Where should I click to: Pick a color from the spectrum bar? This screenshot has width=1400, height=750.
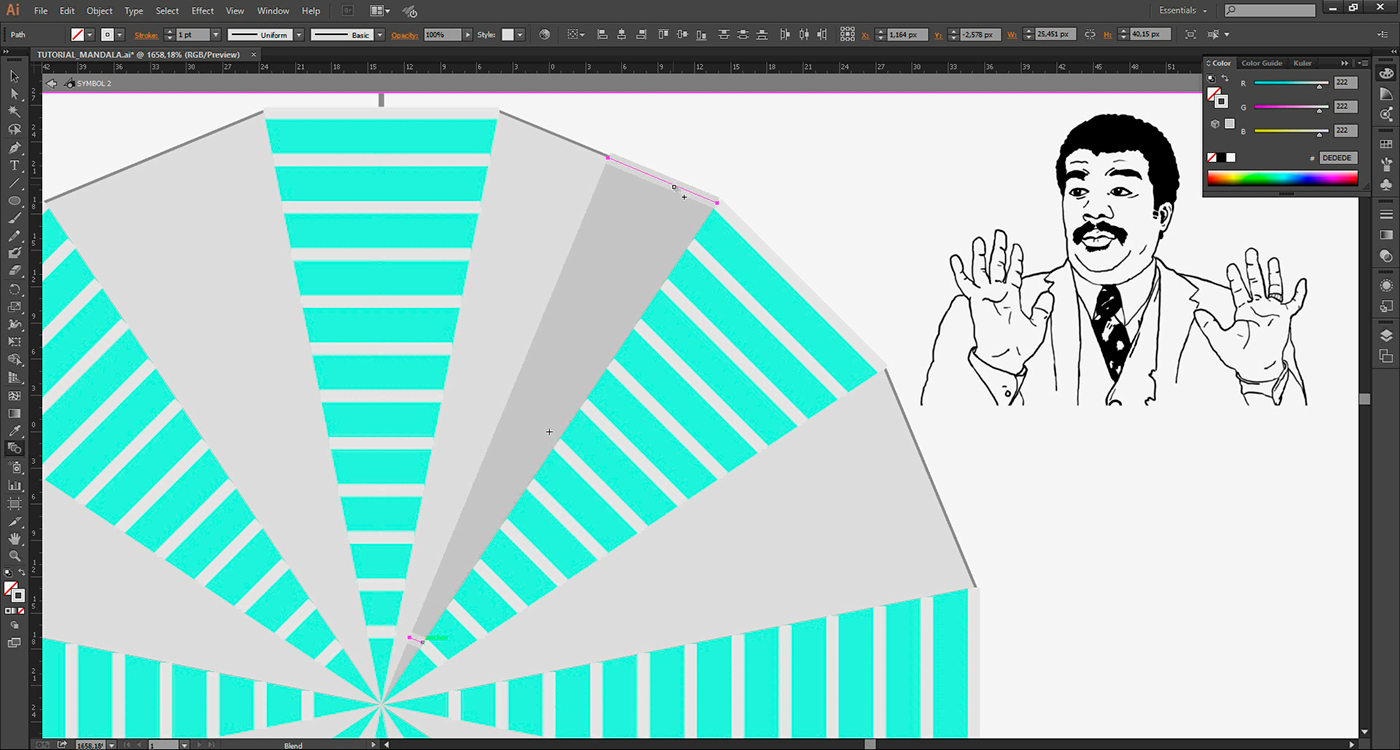1282,179
